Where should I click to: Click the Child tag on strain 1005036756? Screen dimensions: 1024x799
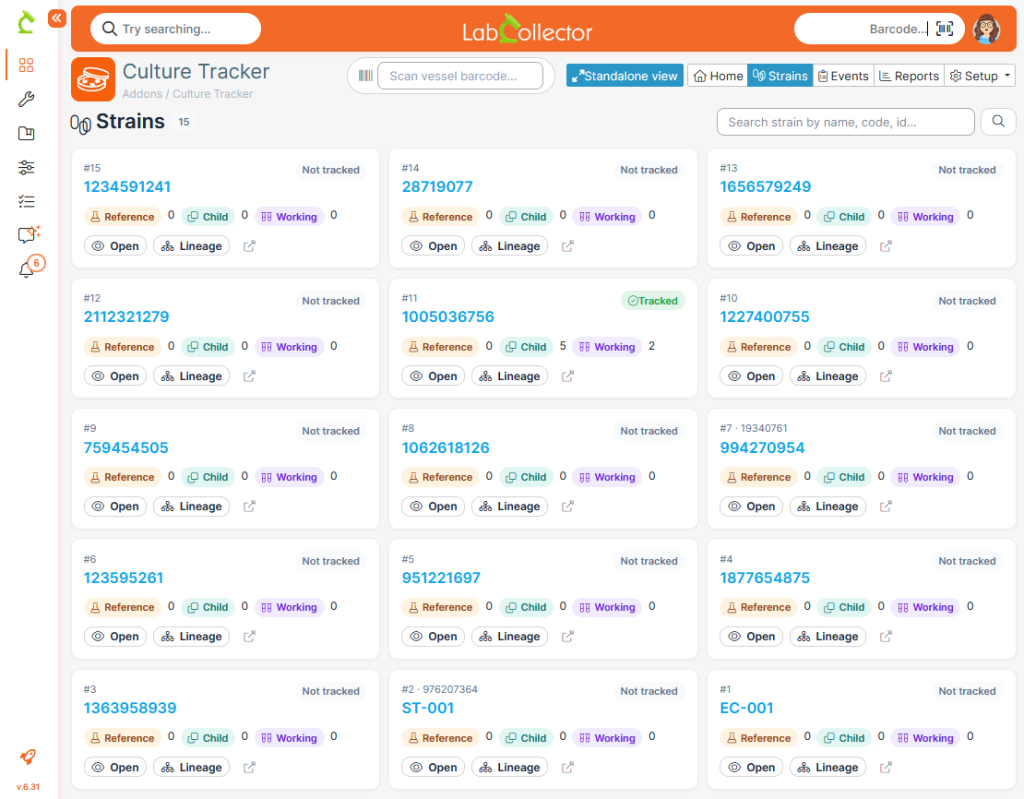(526, 346)
